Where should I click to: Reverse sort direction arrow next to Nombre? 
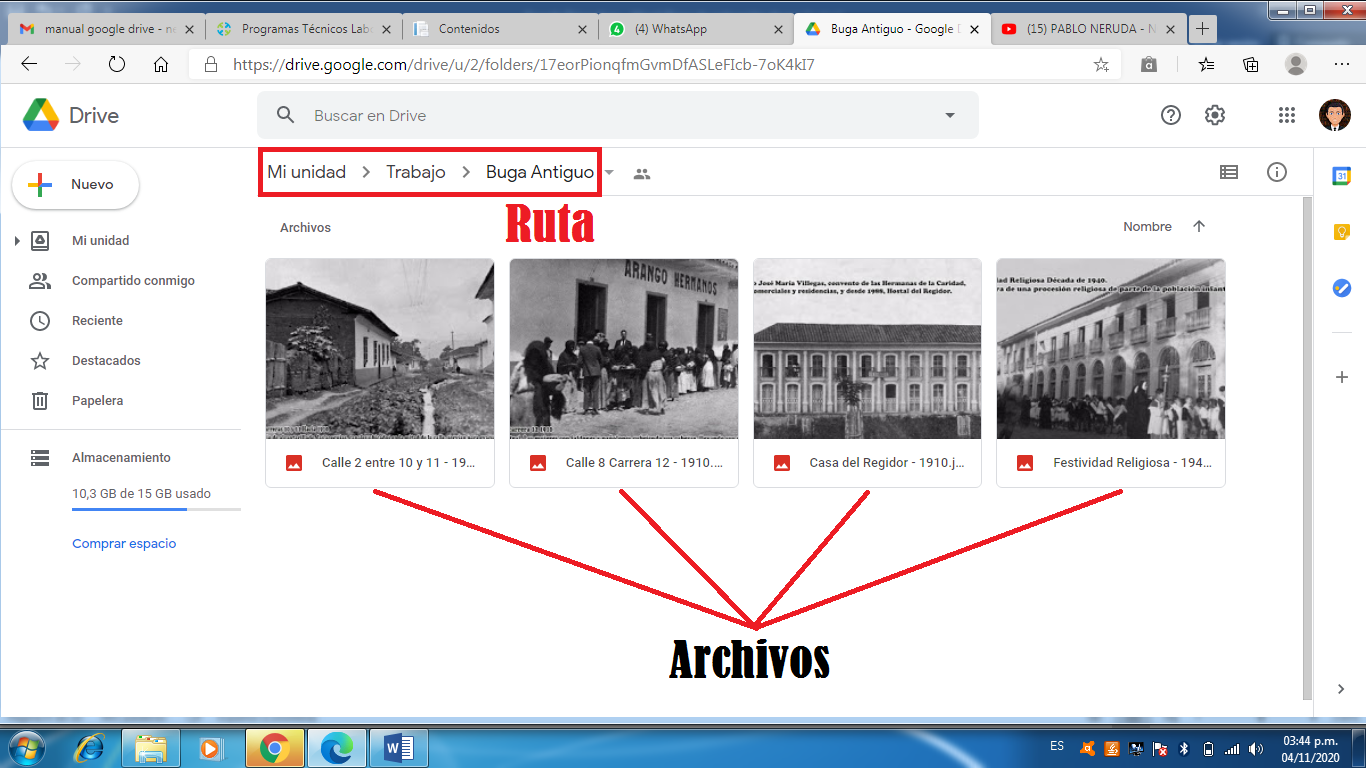click(x=1199, y=227)
